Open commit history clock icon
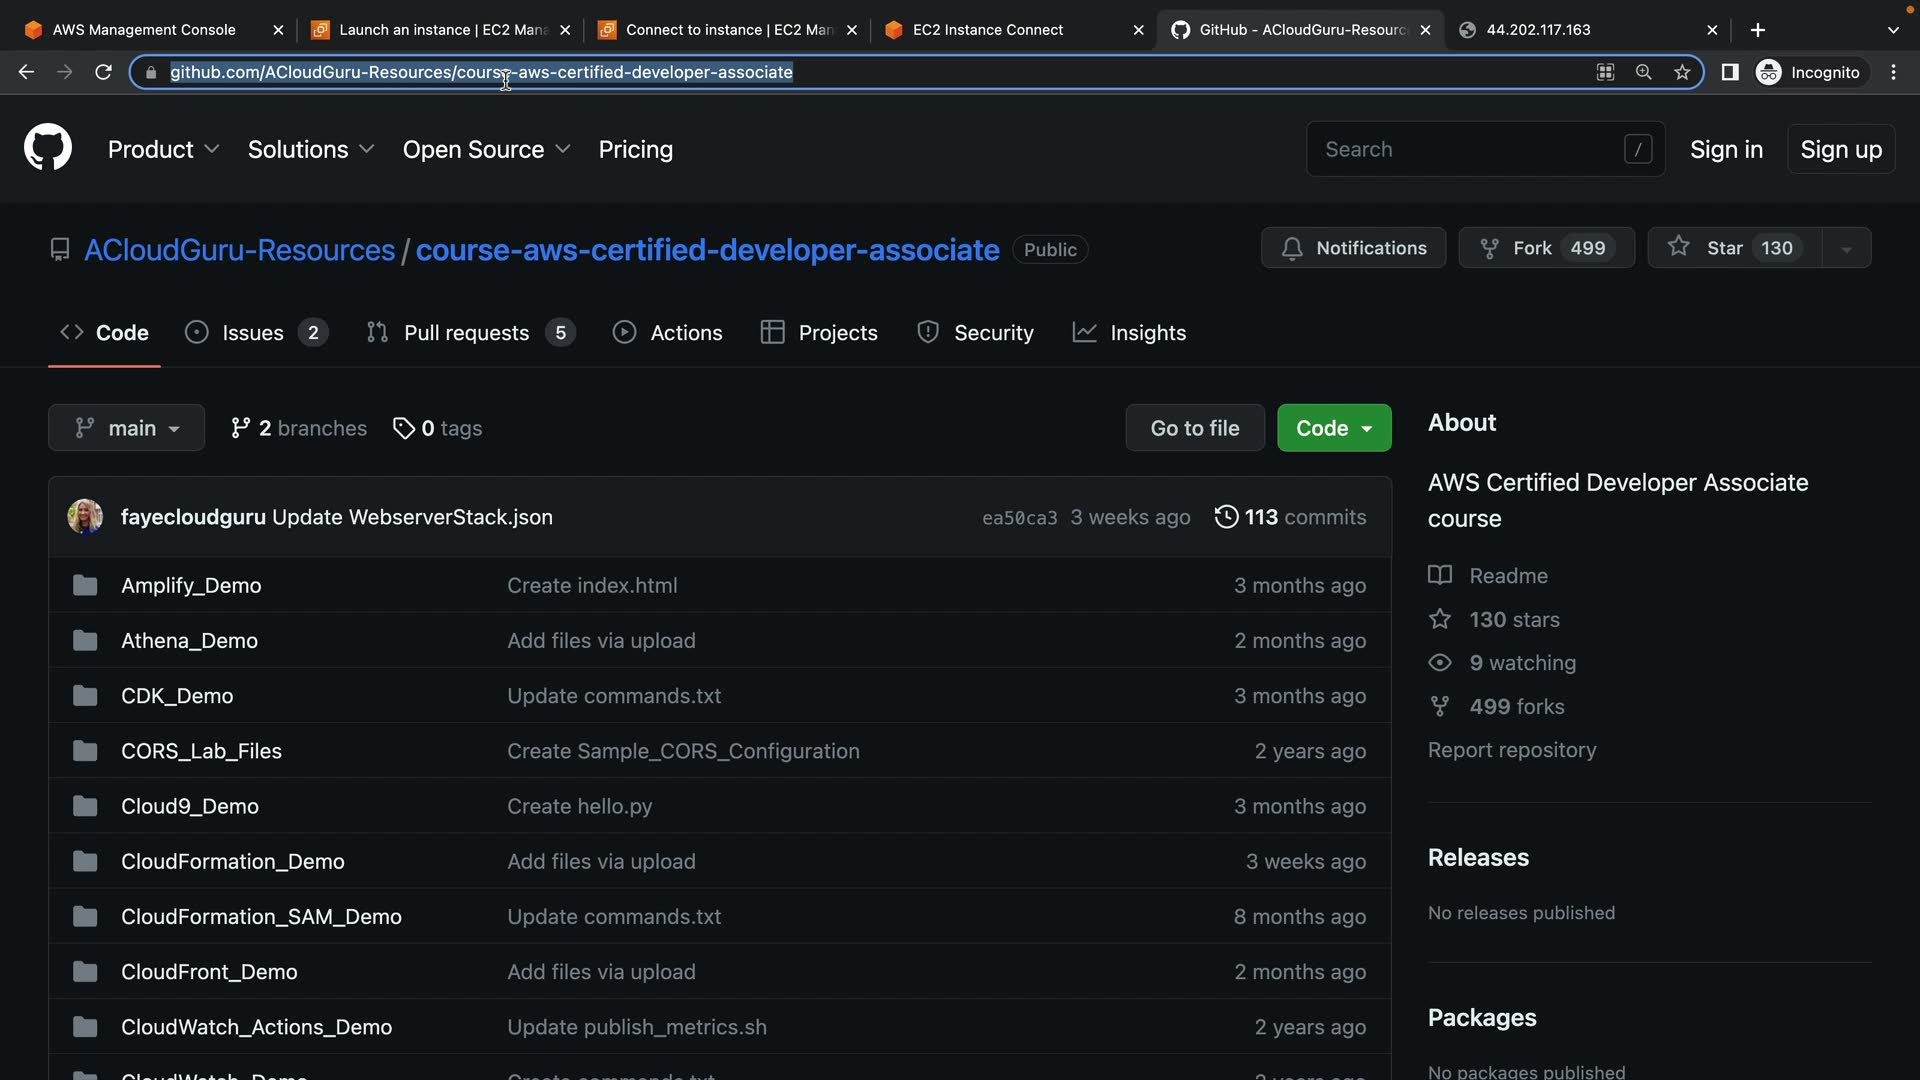The height and width of the screenshot is (1080, 1920). click(1226, 517)
